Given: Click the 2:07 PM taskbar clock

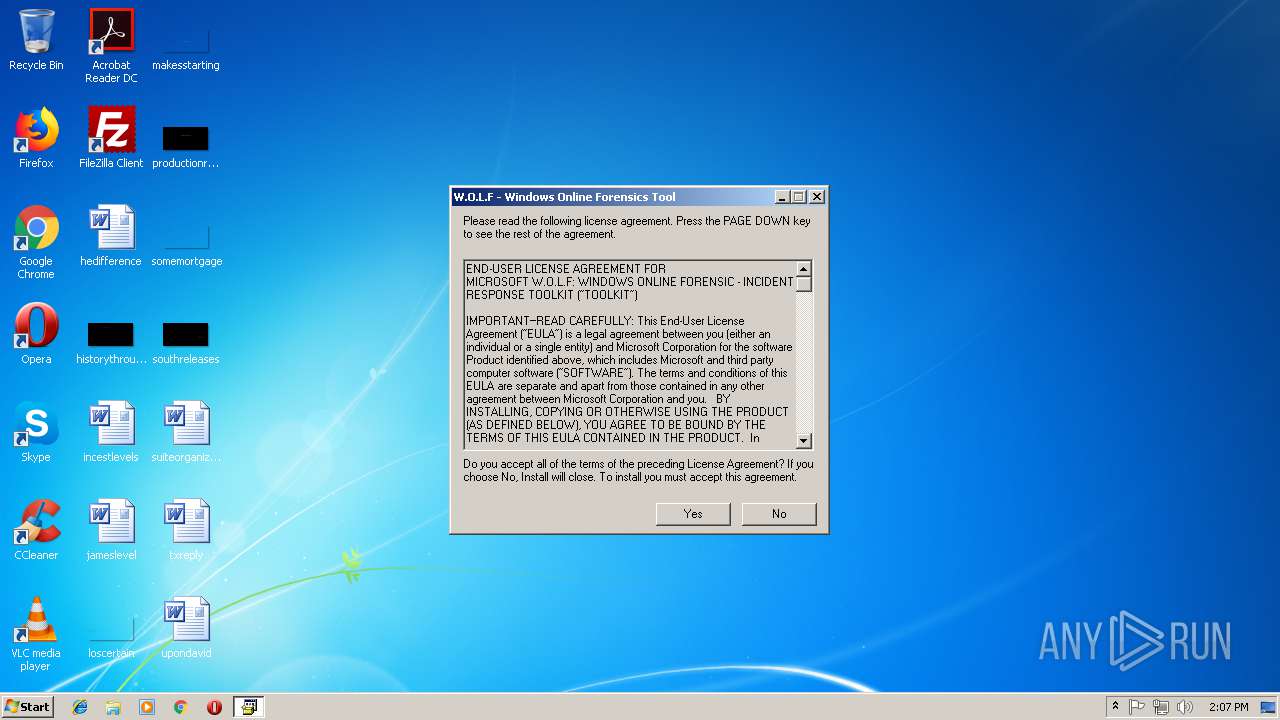Looking at the screenshot, I should [1229, 707].
